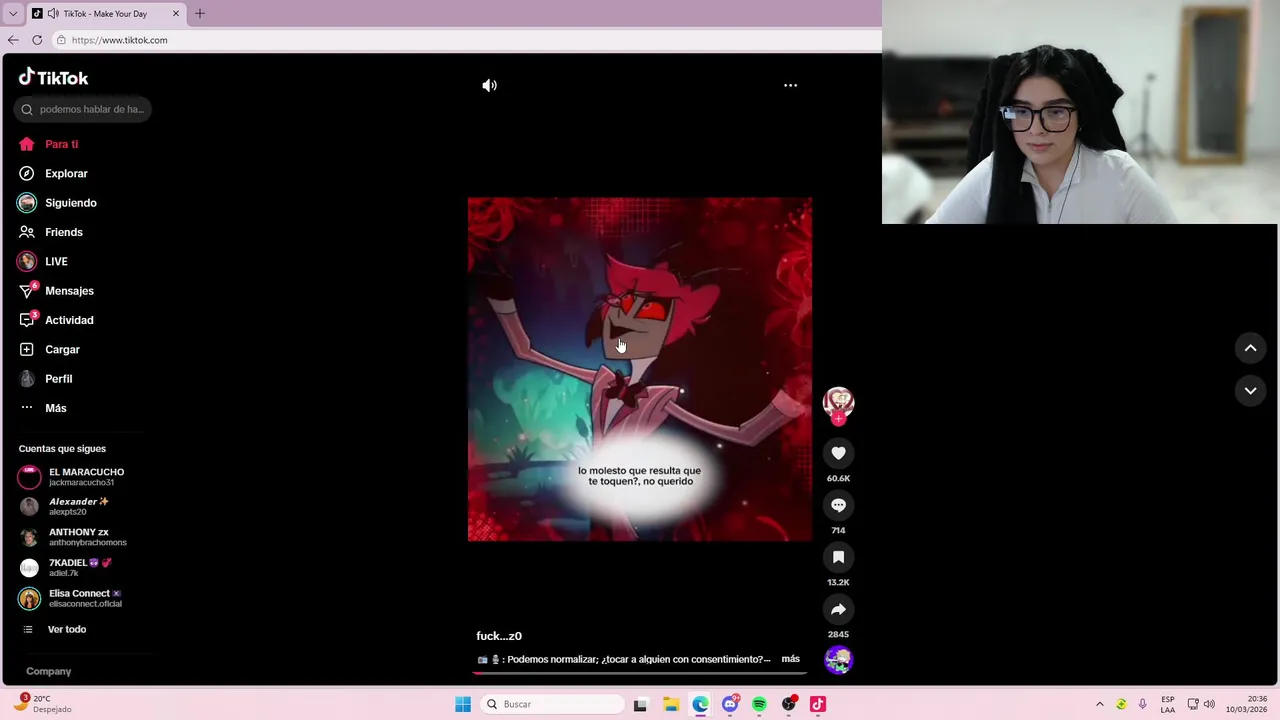Show hidden system tray icons

[x=1100, y=704]
